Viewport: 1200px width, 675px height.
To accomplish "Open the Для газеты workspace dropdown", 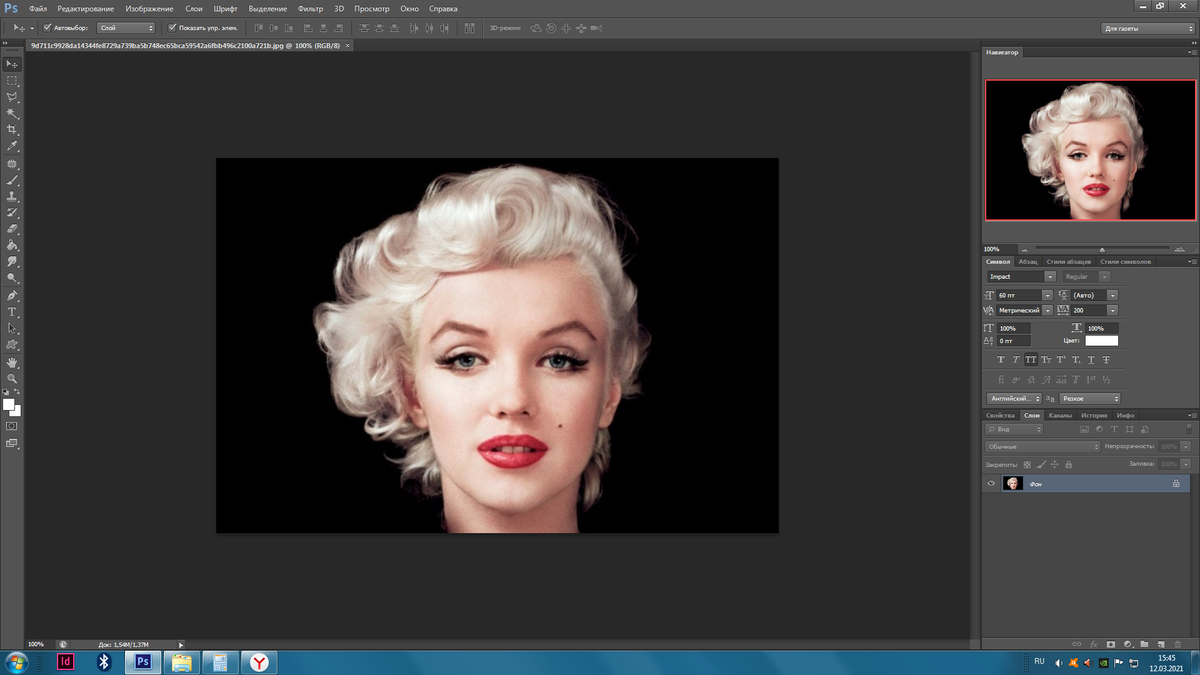I will pos(1148,28).
